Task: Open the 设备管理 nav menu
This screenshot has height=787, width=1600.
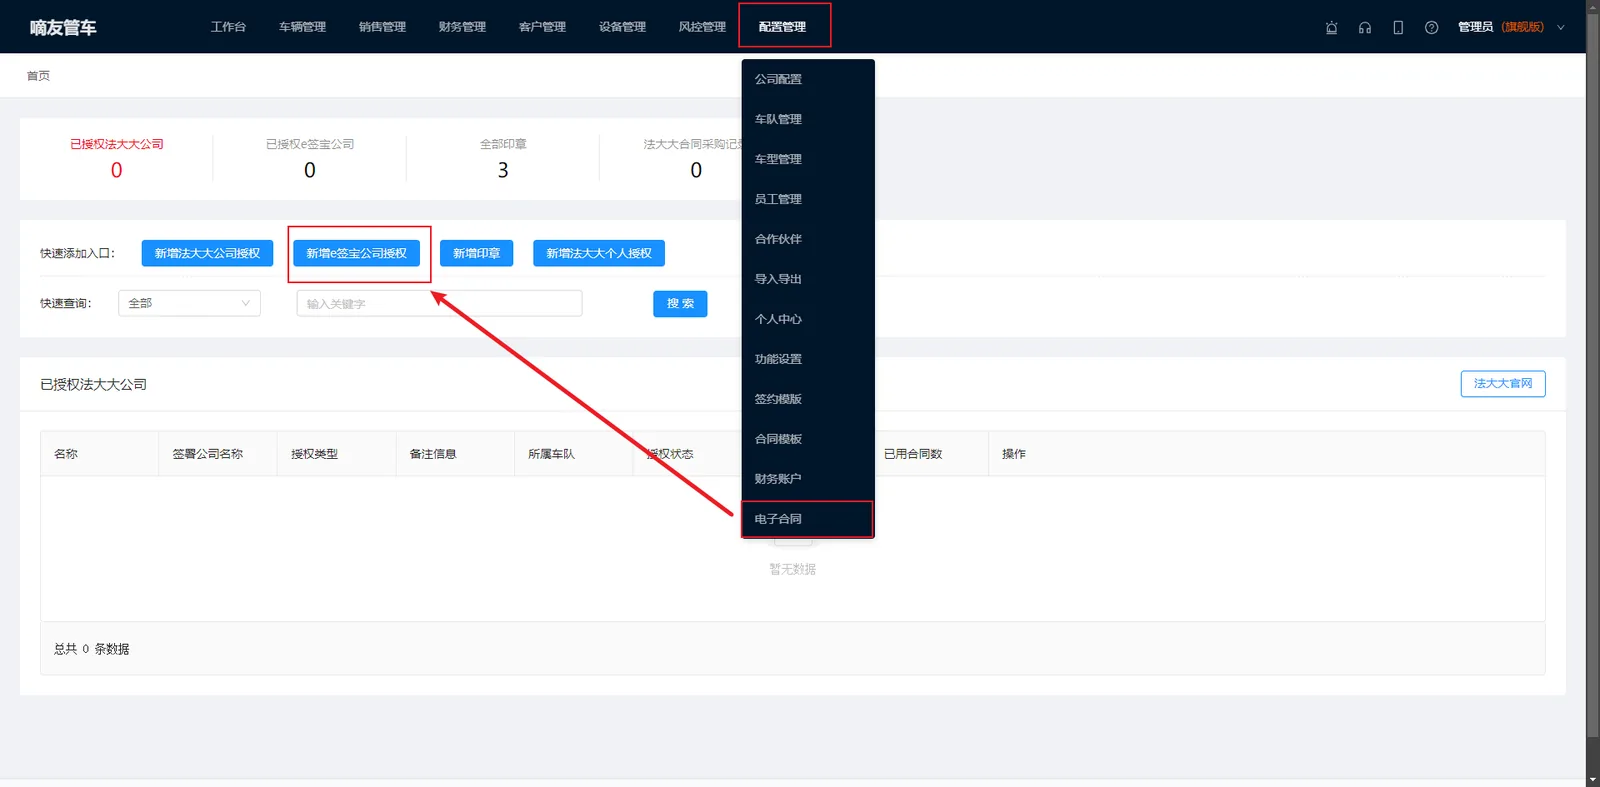Action: (x=622, y=27)
